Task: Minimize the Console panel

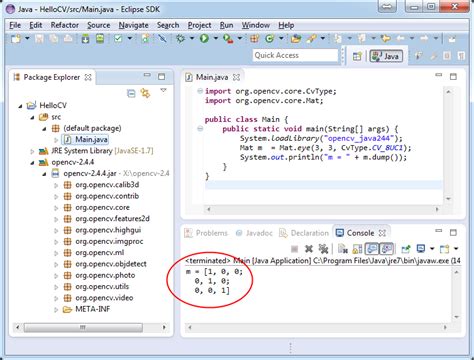Action: (x=439, y=231)
